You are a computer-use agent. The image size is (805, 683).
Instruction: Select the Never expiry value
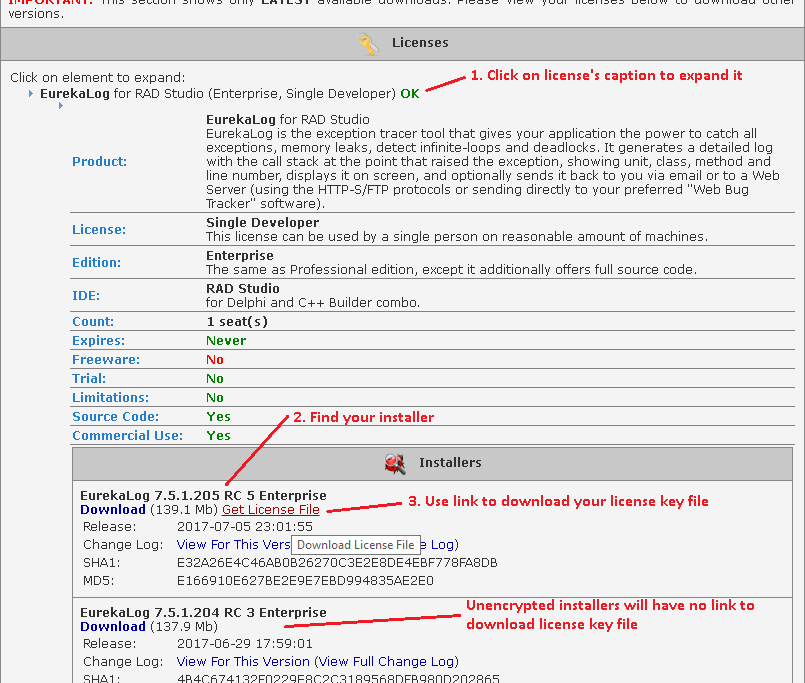click(x=226, y=340)
